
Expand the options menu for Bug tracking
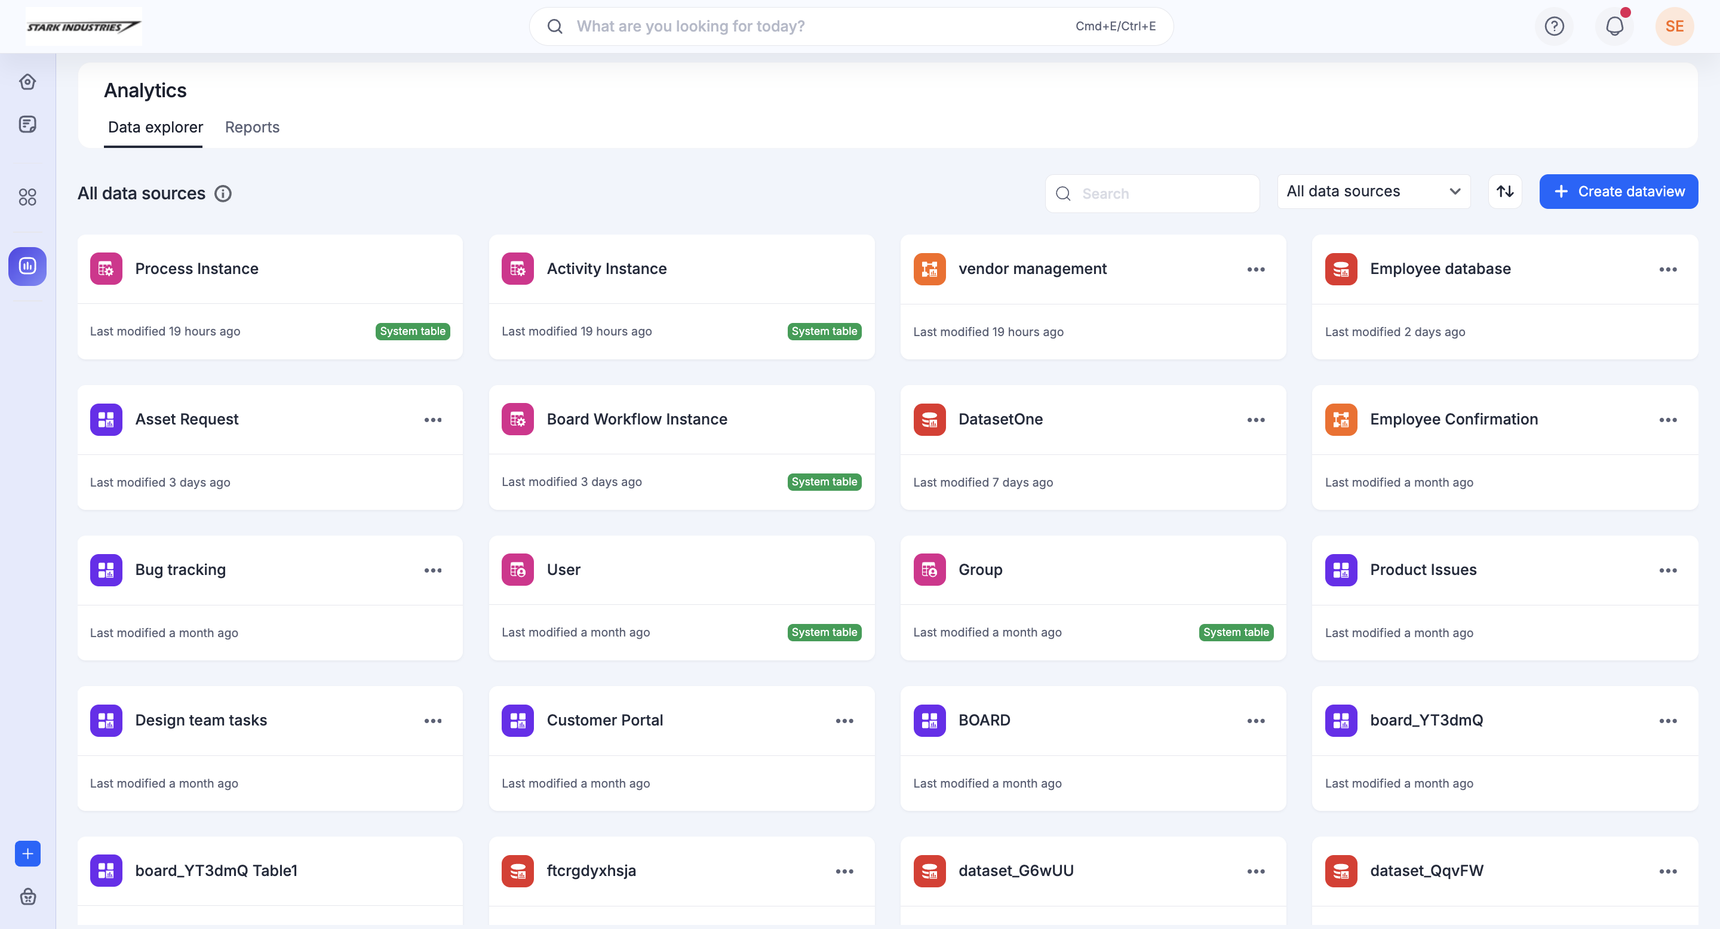click(x=433, y=571)
